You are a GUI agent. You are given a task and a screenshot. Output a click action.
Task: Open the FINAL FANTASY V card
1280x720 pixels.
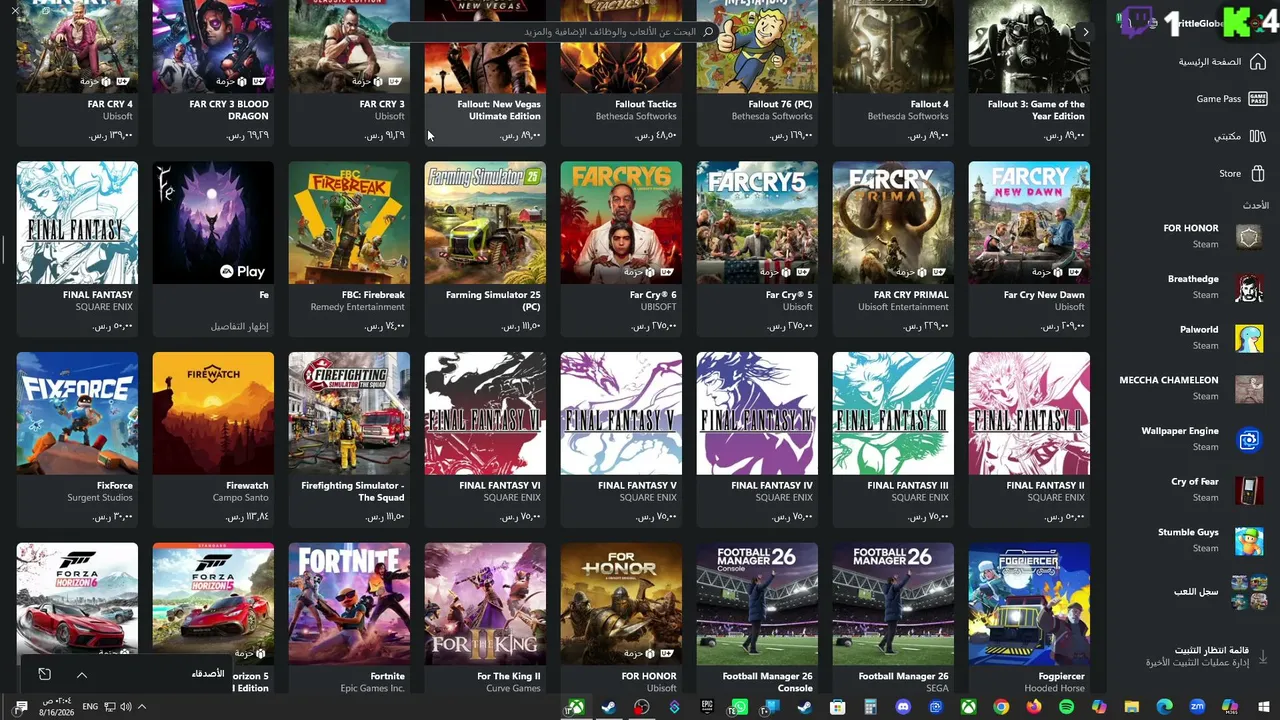click(x=621, y=439)
